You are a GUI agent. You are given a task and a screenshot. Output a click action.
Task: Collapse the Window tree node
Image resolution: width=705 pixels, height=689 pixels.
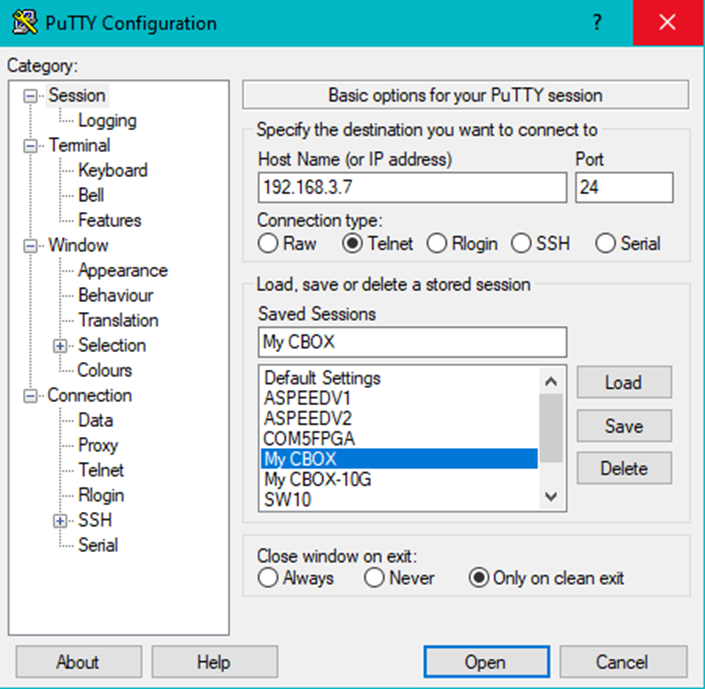(31, 246)
